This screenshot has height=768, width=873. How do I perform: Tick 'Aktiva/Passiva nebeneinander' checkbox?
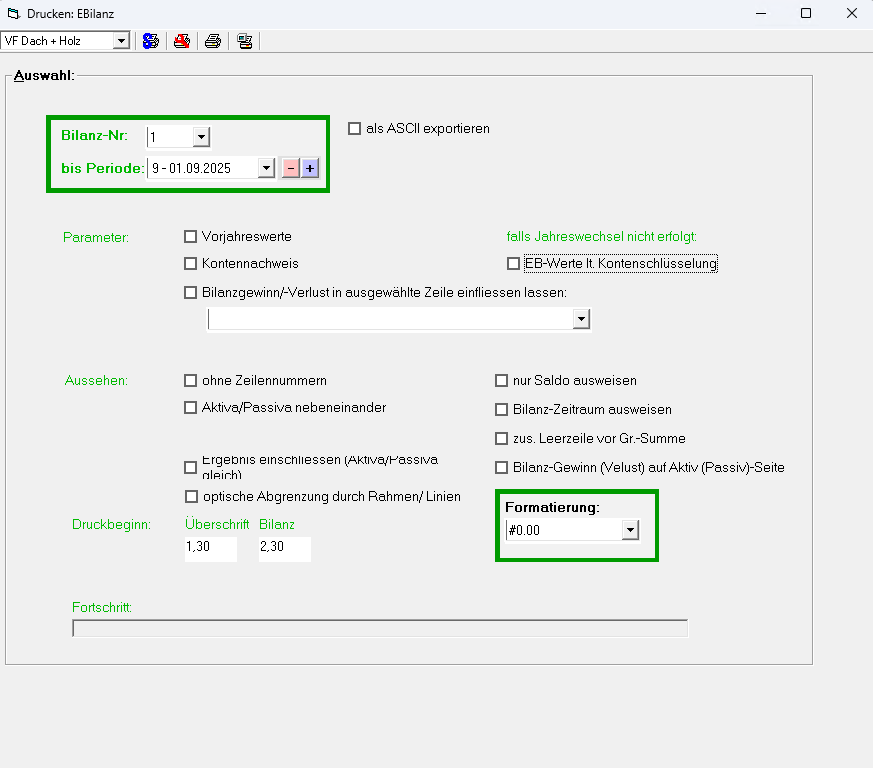pyautogui.click(x=191, y=408)
